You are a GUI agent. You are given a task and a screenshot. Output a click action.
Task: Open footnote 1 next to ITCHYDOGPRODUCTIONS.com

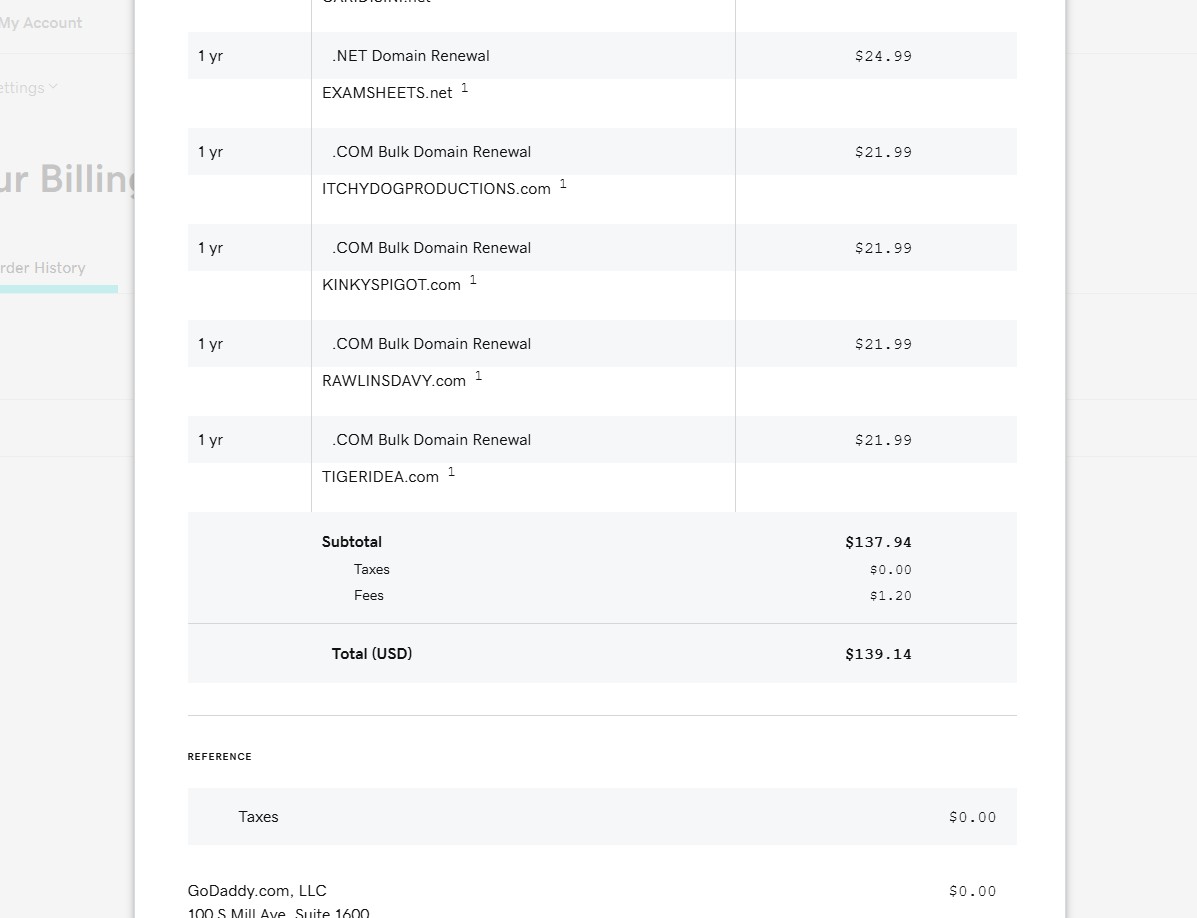point(563,184)
